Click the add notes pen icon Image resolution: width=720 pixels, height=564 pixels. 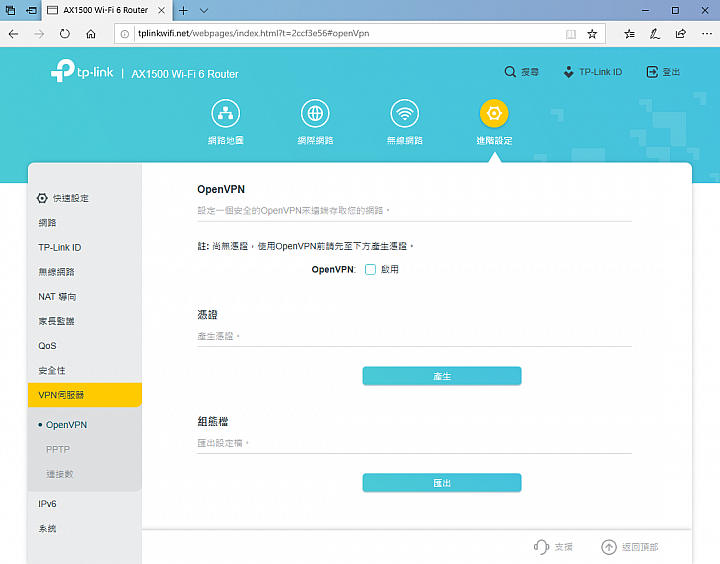[x=655, y=34]
